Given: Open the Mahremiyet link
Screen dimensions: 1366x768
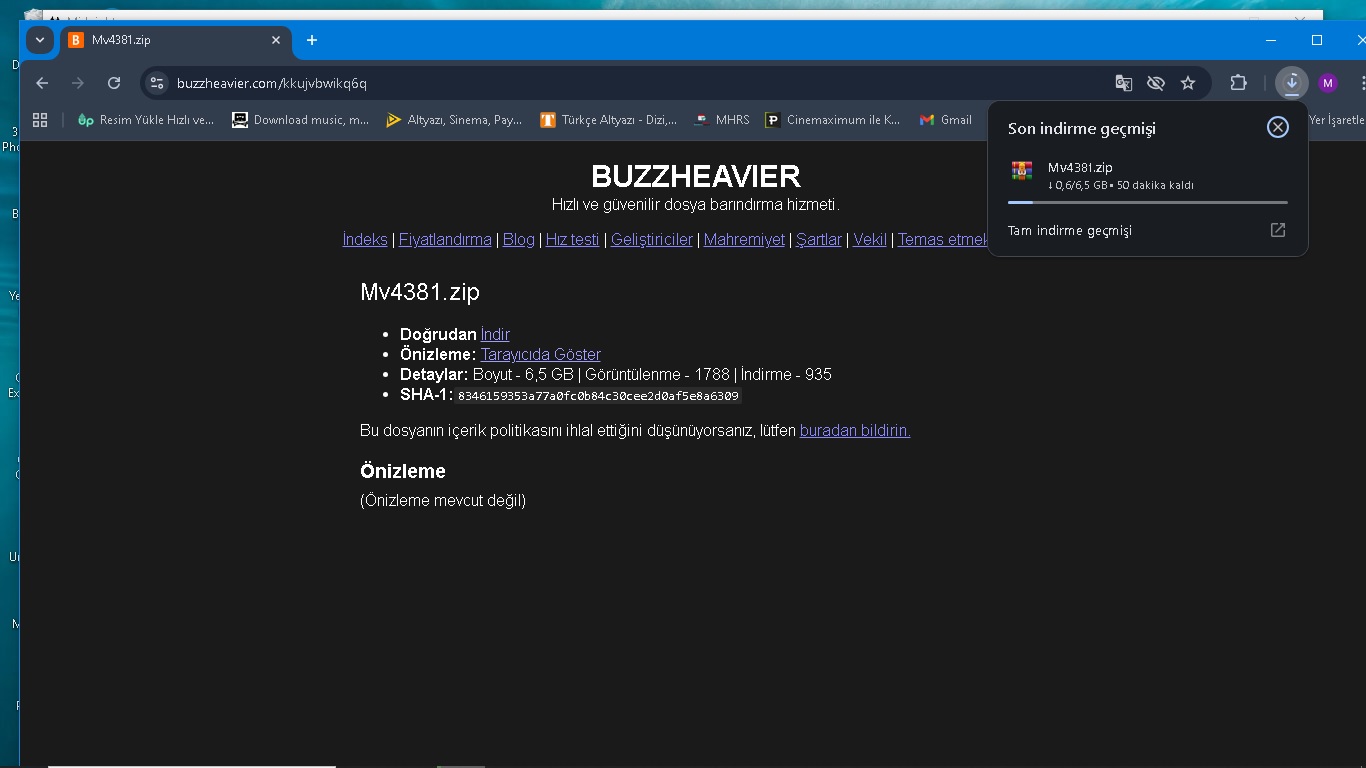Looking at the screenshot, I should tap(744, 239).
